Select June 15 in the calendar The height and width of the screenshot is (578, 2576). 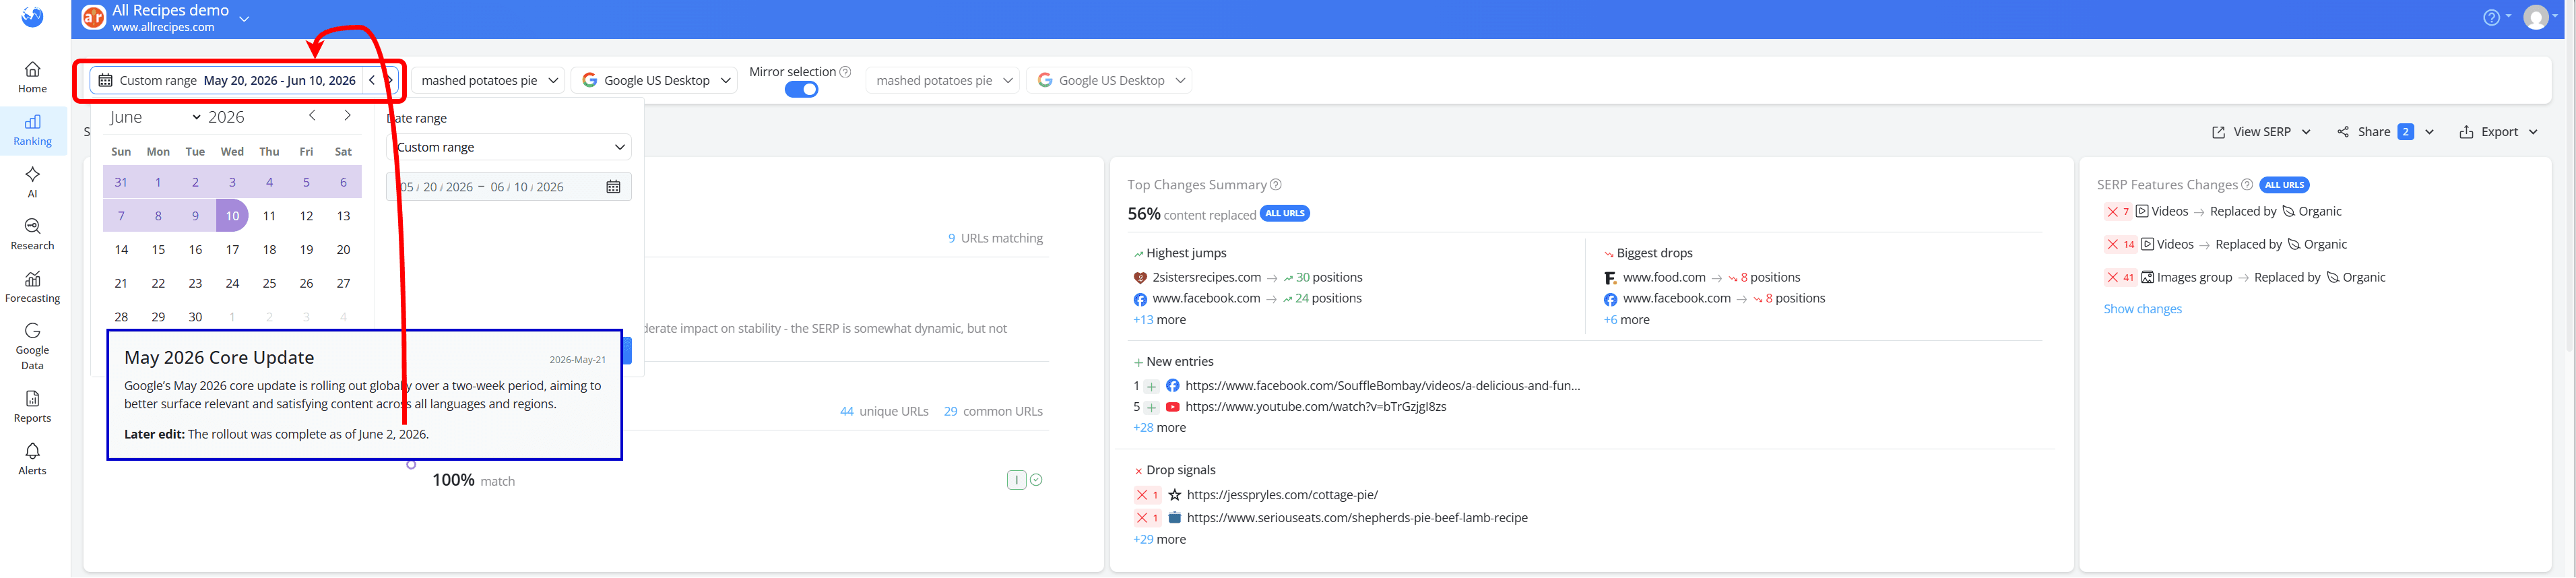[x=158, y=250]
